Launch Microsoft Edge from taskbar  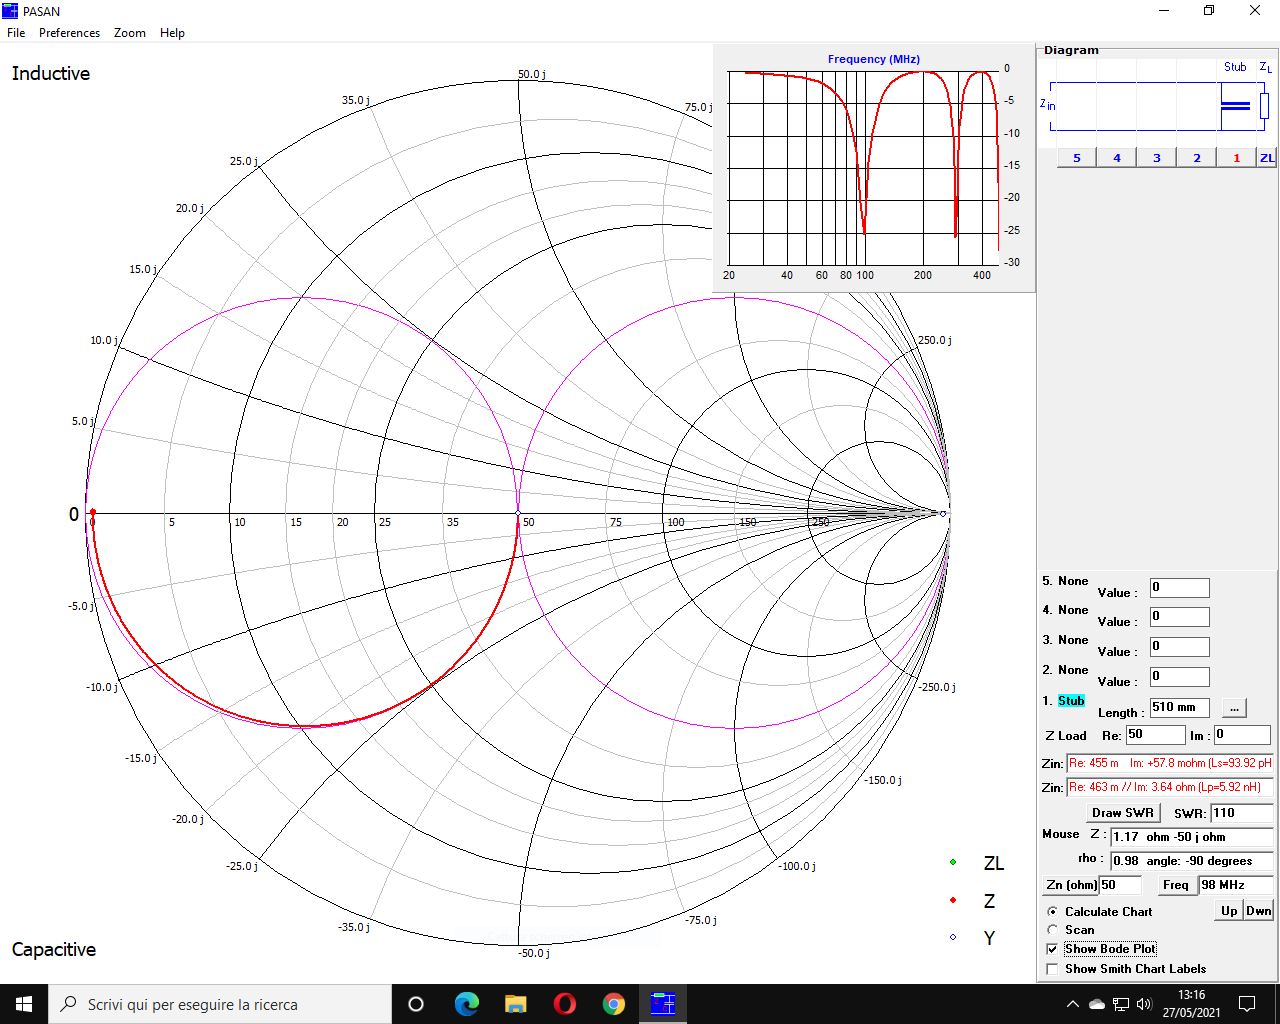tap(466, 1004)
